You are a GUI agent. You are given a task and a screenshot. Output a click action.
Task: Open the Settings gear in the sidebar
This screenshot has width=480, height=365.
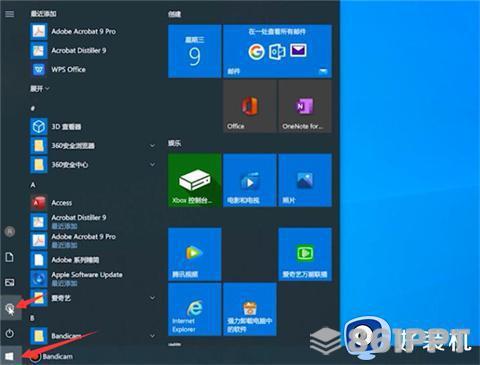click(x=10, y=308)
